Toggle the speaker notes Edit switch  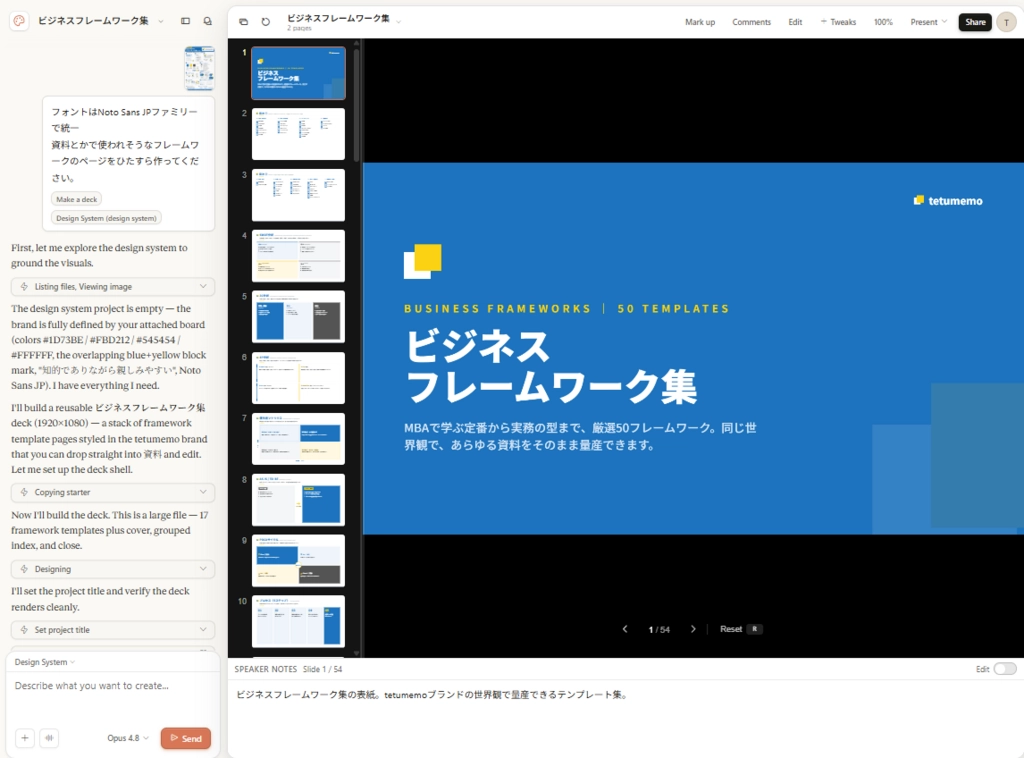coord(1004,669)
